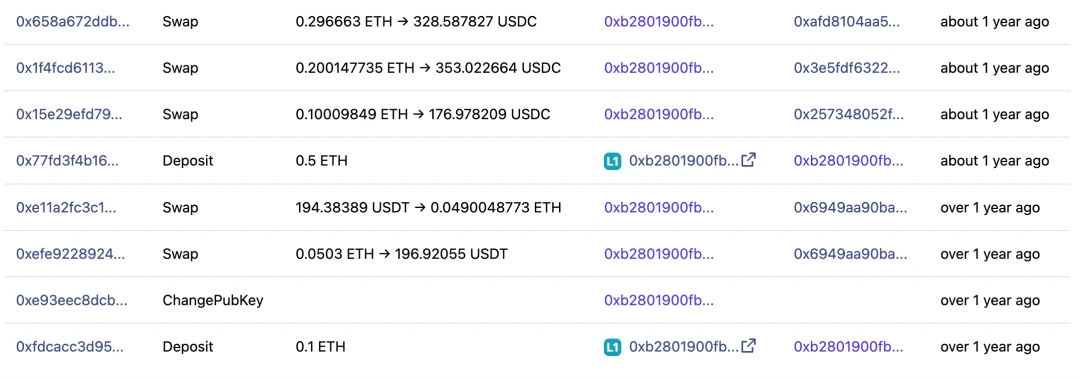The height and width of the screenshot is (380, 1080).
Task: Click the L1 badge in 0.5 ETH deposit row
Action: click(x=612, y=161)
